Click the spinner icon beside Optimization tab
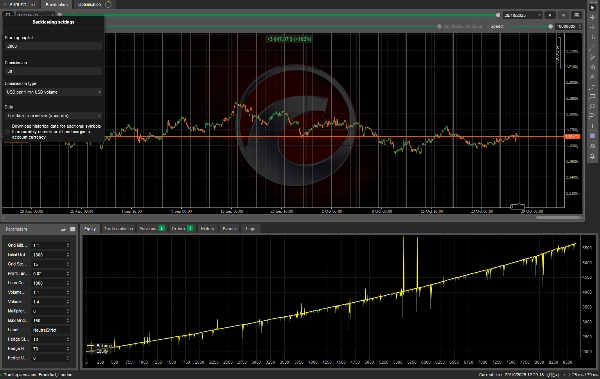600x379 pixels. (x=108, y=5)
